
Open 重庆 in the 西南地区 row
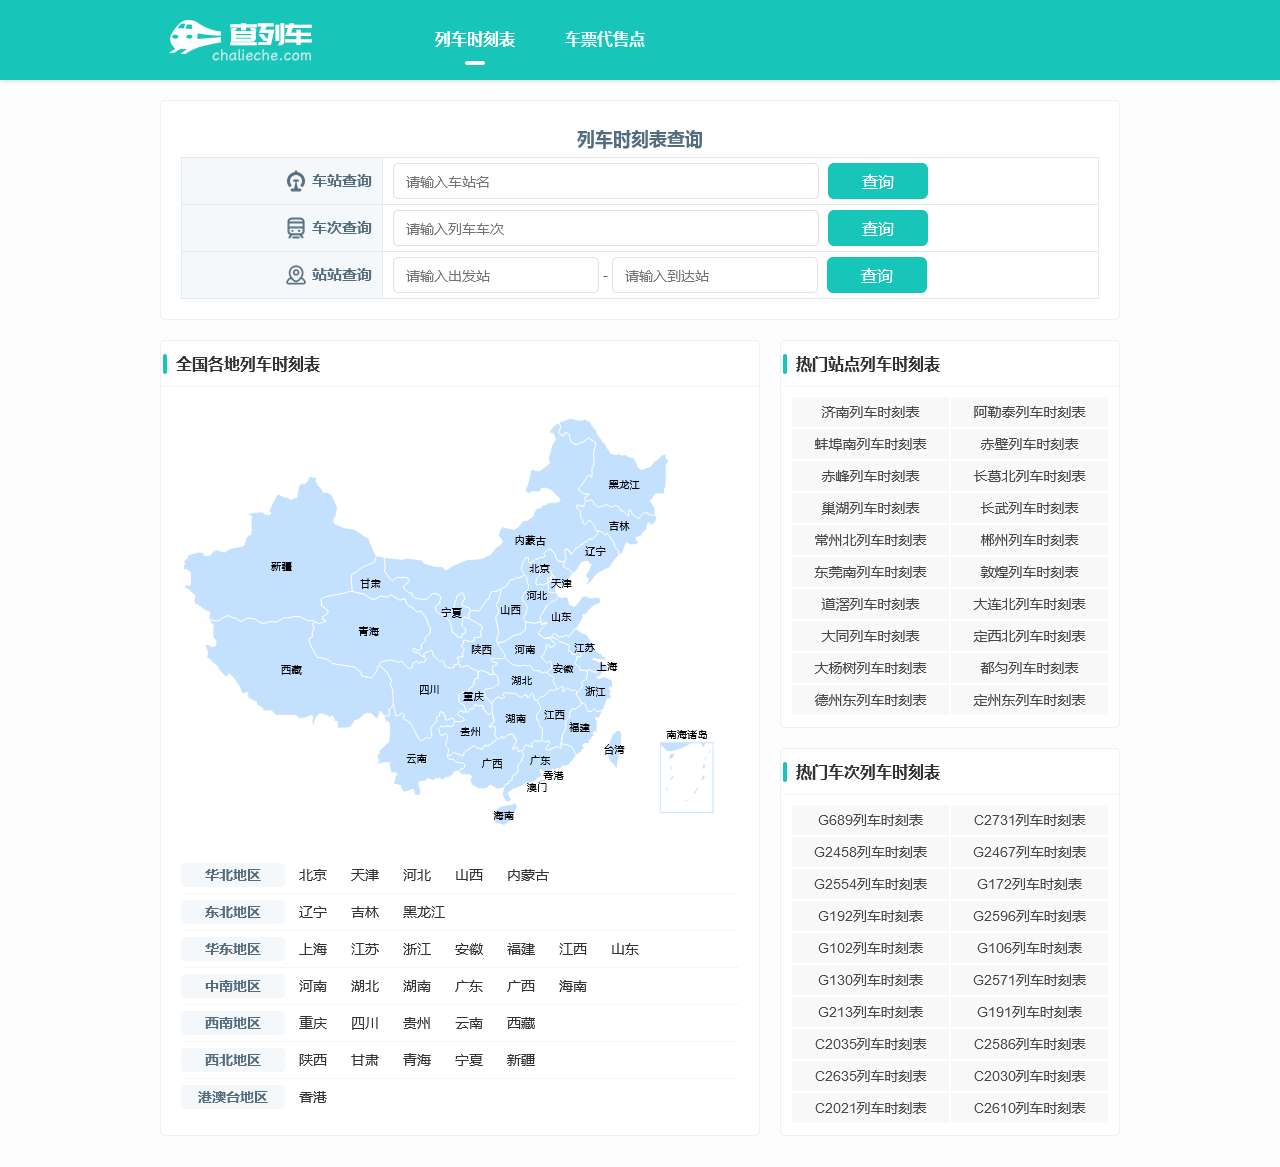click(x=313, y=1023)
